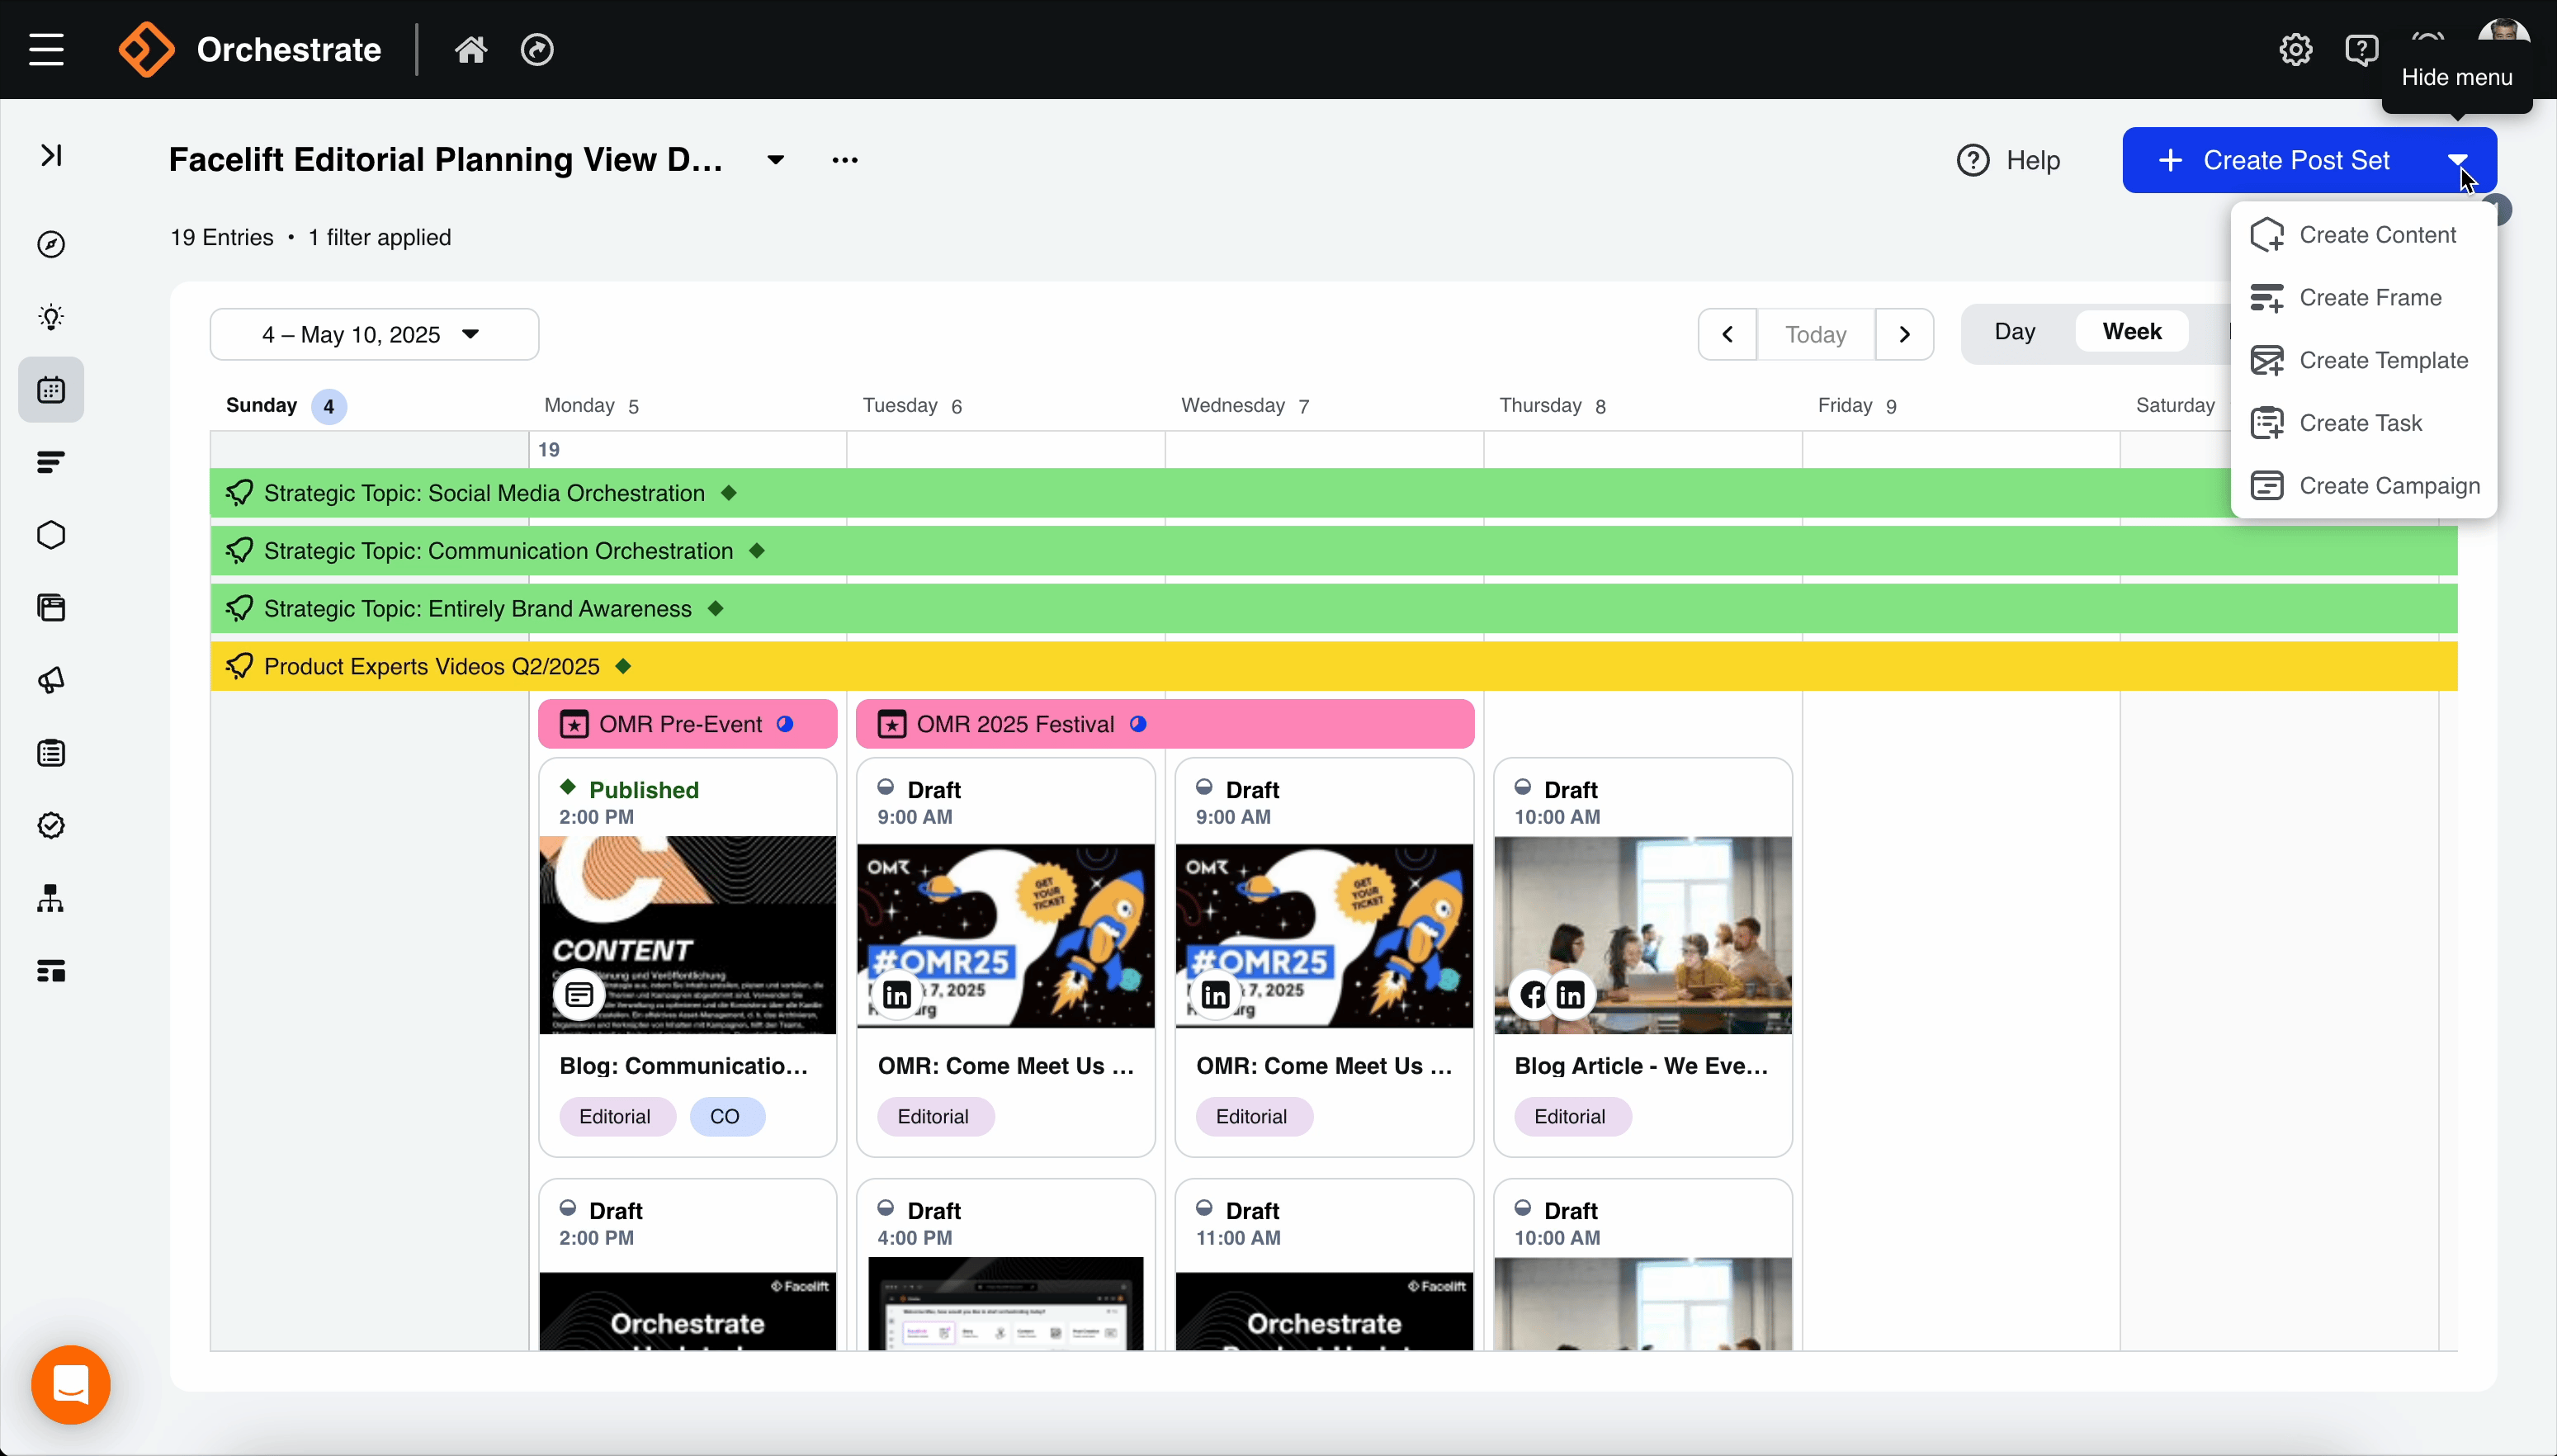Open the timeline bars sidebar icon
This screenshot has height=1456, width=2557.
click(51, 462)
